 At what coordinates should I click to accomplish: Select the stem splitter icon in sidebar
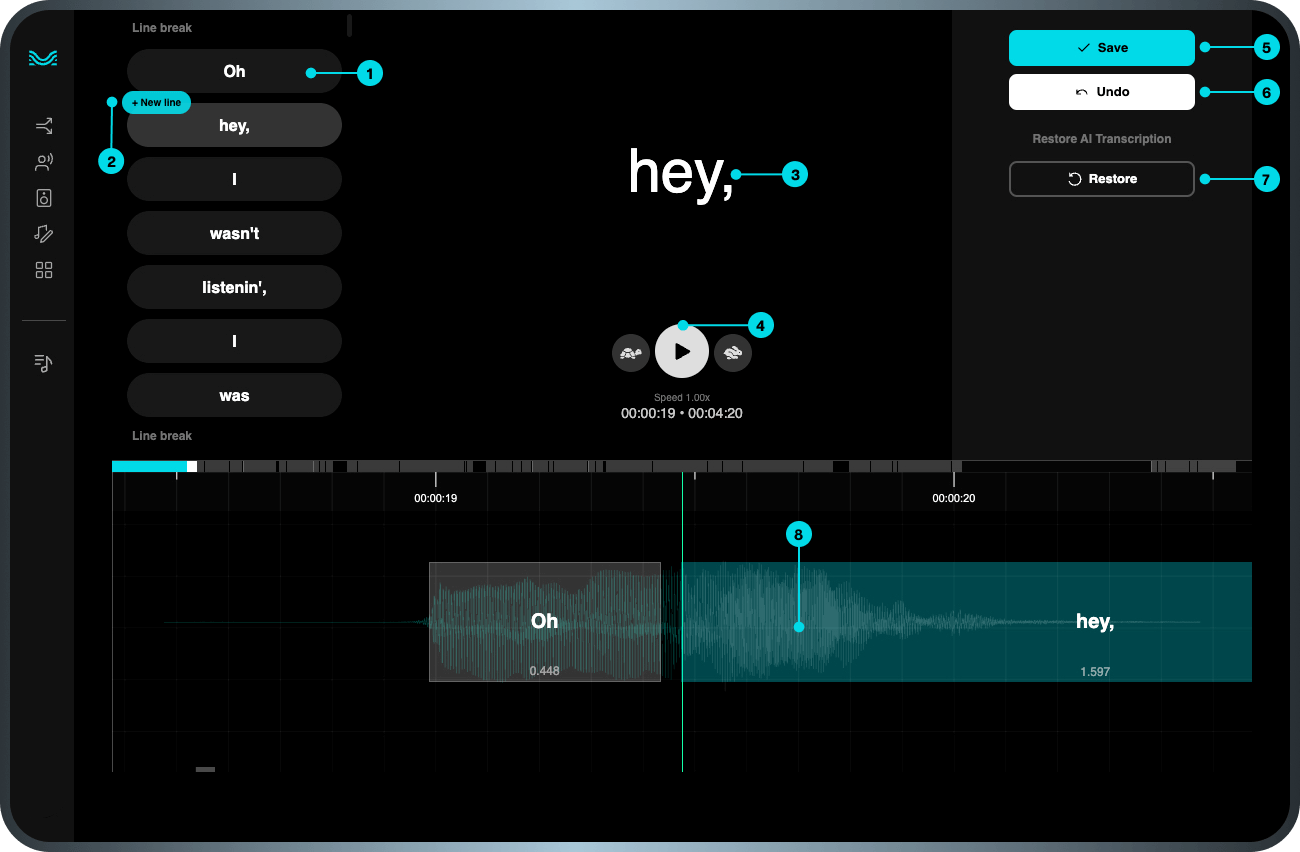(43, 125)
